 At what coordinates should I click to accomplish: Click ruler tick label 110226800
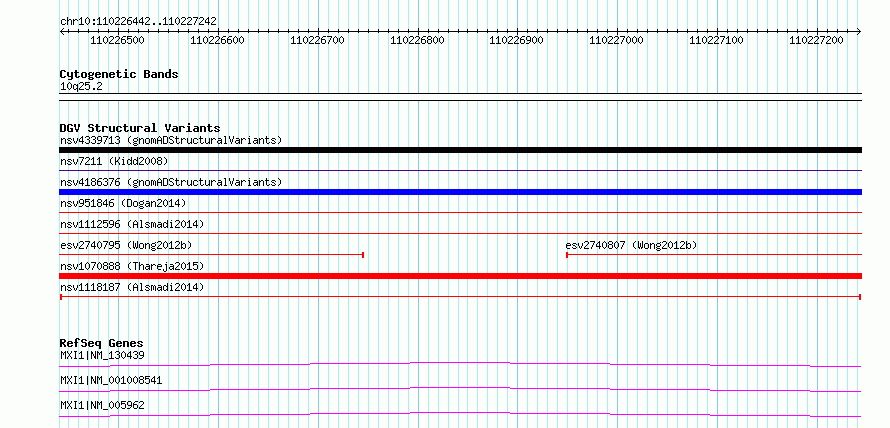(417, 40)
